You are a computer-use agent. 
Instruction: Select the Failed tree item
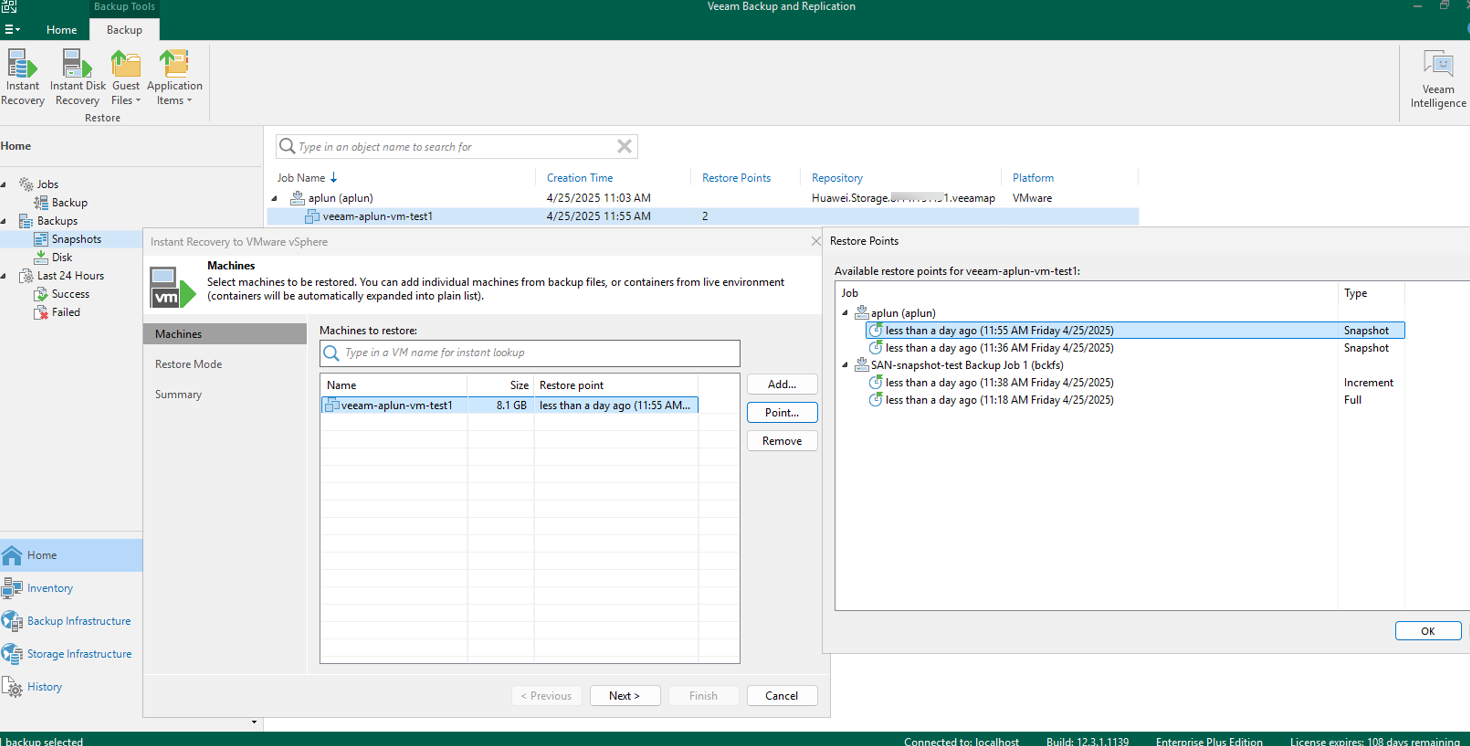pyautogui.click(x=66, y=312)
